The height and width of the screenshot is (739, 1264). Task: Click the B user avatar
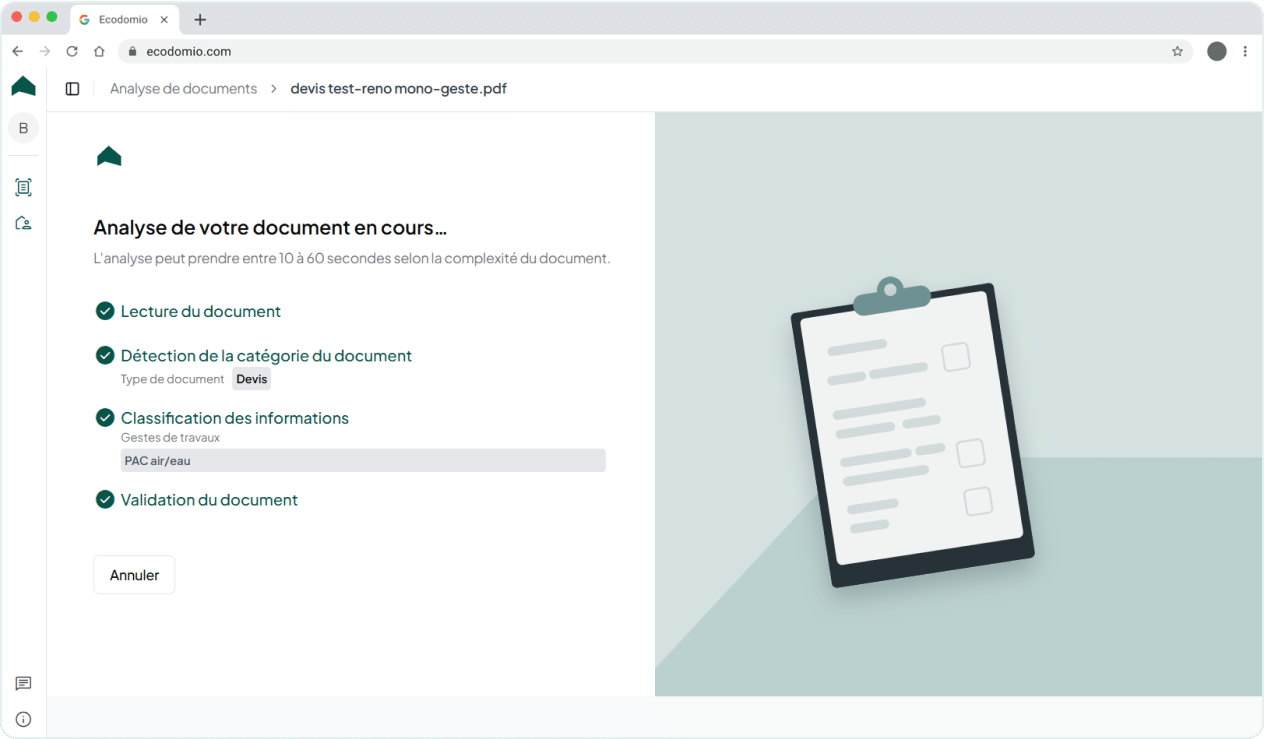click(x=23, y=128)
